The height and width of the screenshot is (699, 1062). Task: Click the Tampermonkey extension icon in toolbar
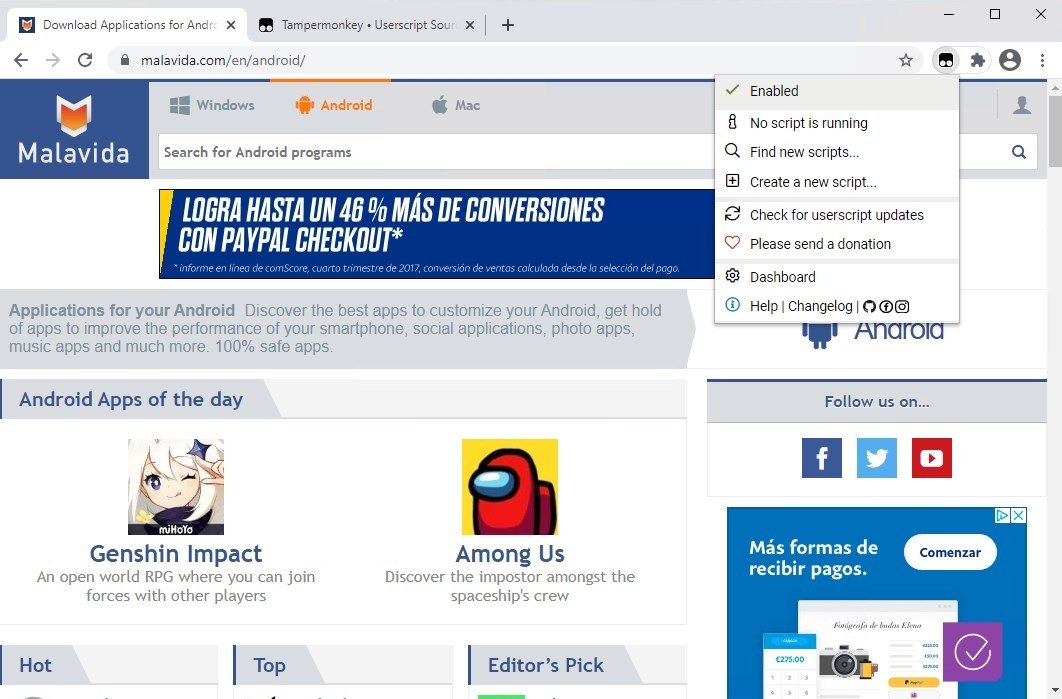coord(946,60)
